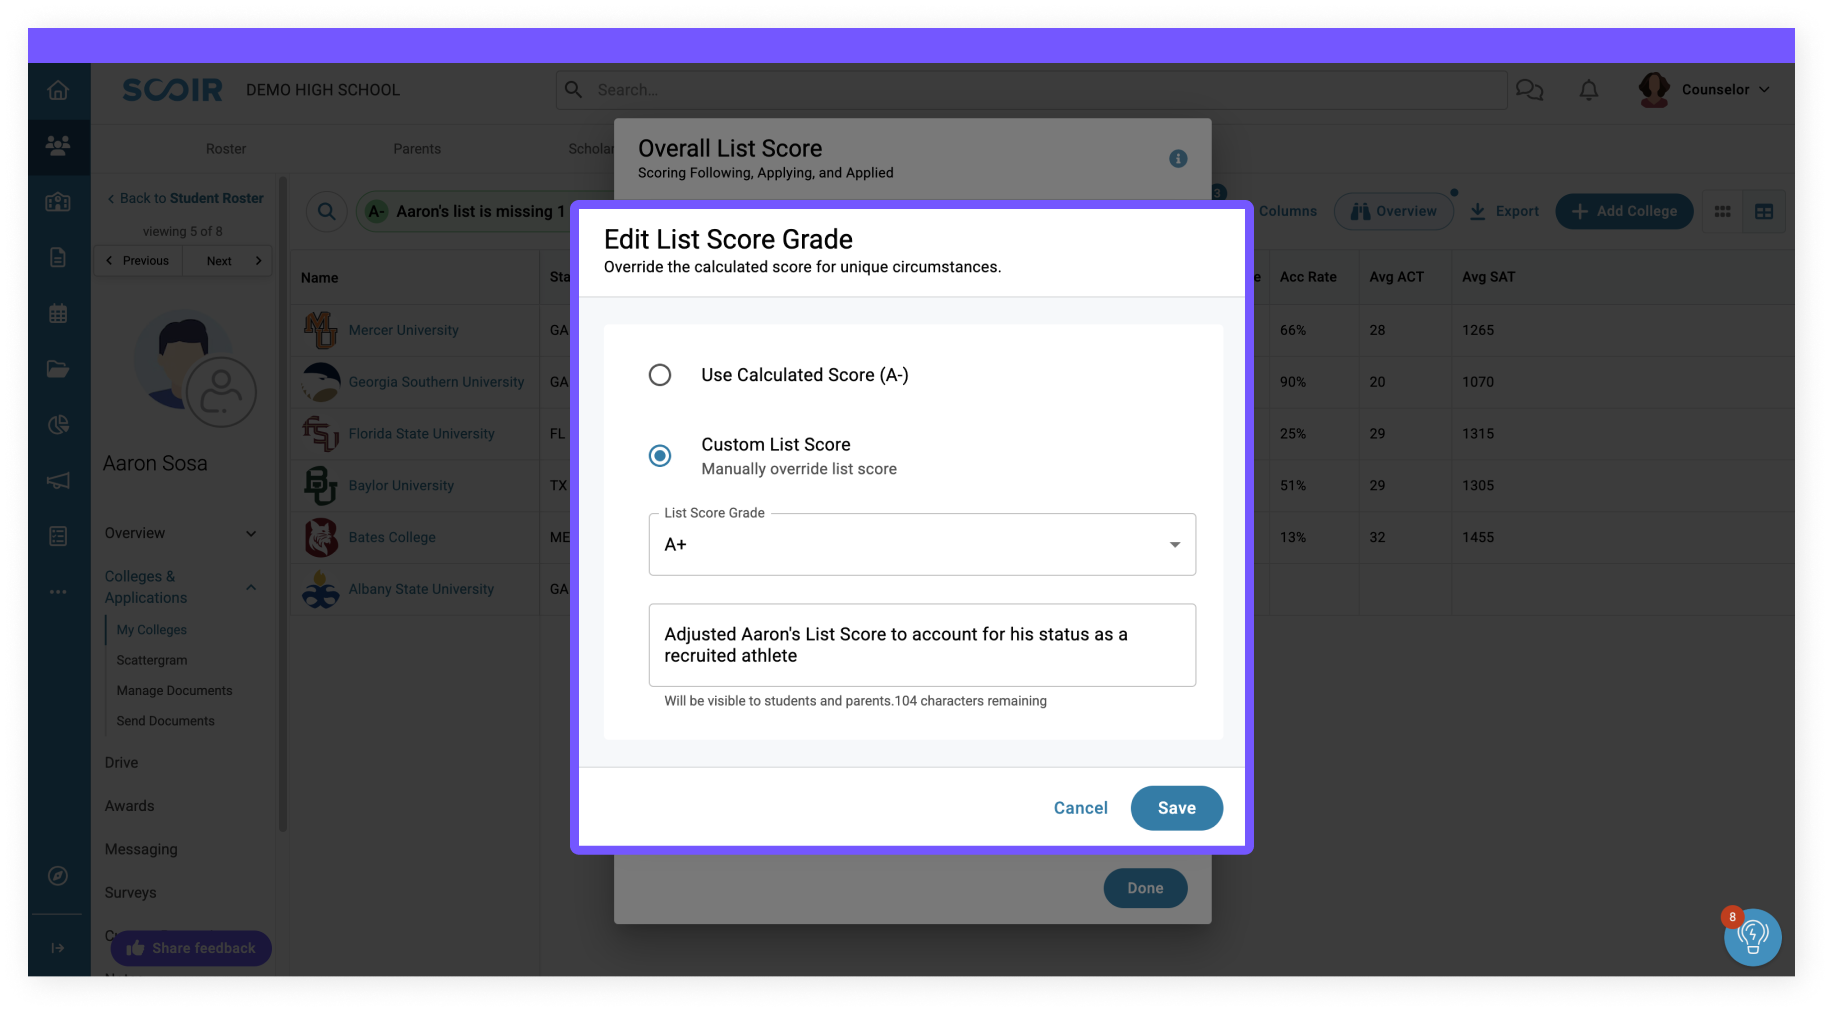Open the folder icon in left sidebar
Screen dimensions: 1831x1013
[58, 369]
